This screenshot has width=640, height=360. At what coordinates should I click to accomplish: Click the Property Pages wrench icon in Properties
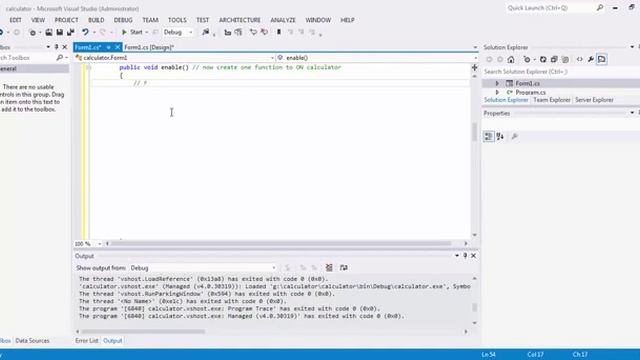coord(514,136)
